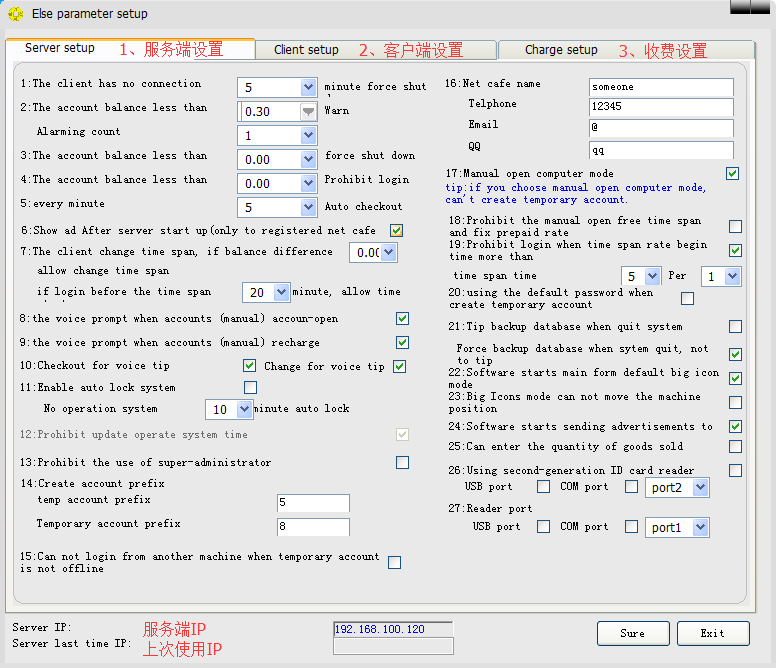This screenshot has height=668, width=776.
Task: Focus the Temporary account prefix field
Action: 313,527
